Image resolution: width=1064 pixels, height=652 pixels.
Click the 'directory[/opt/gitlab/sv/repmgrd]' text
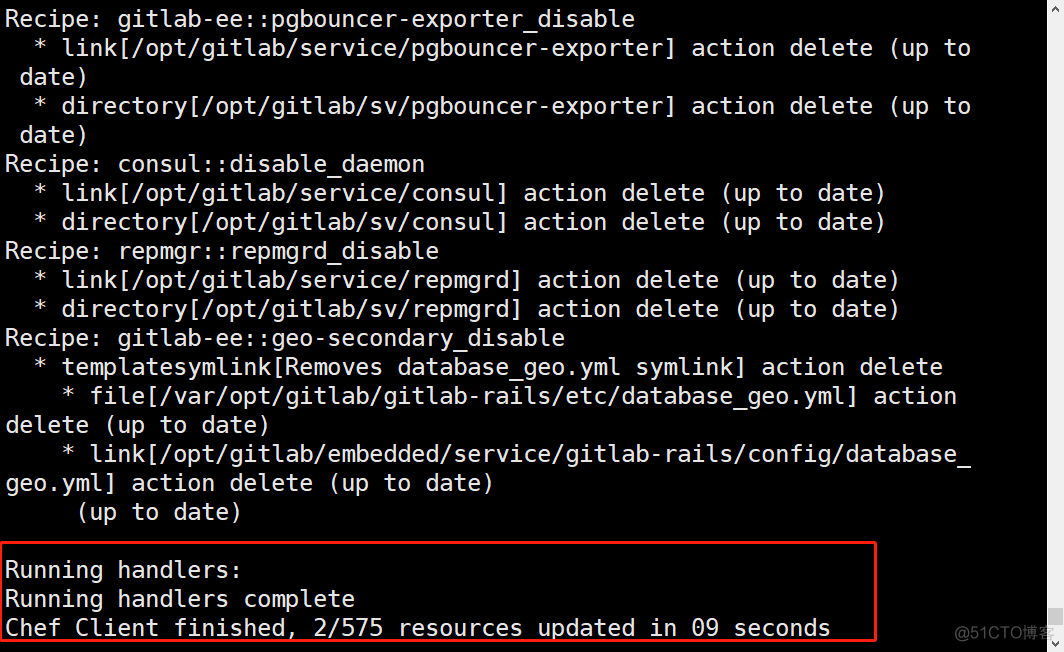coord(292,309)
